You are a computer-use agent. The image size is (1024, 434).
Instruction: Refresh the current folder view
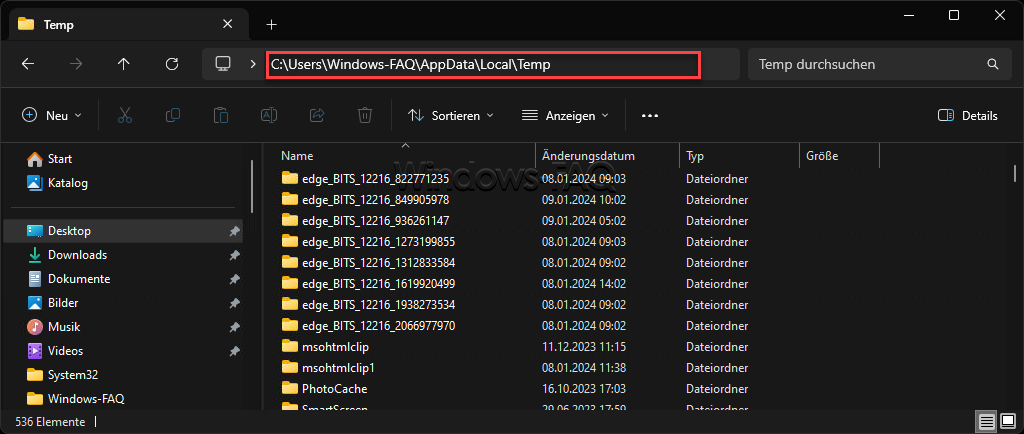171,64
